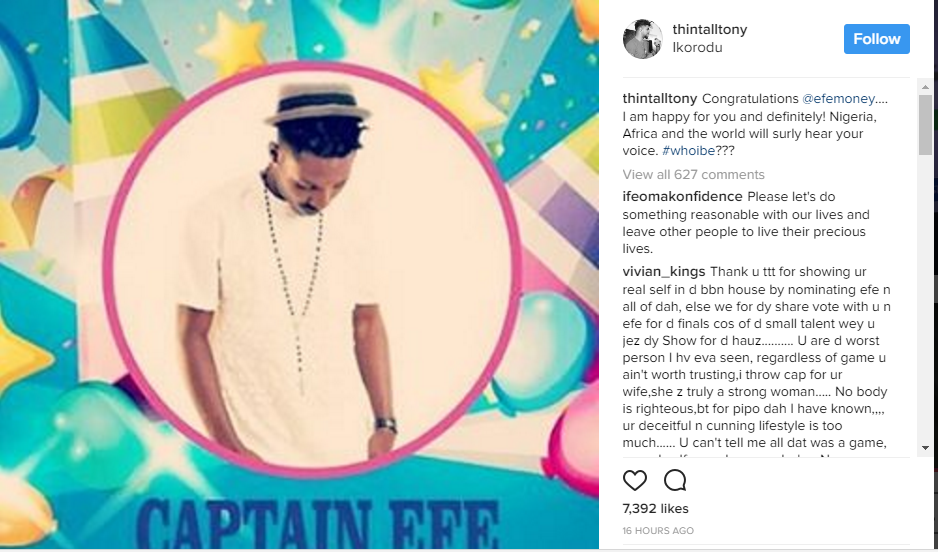
Task: Show the 7,392 likes list
Action: [x=656, y=510]
